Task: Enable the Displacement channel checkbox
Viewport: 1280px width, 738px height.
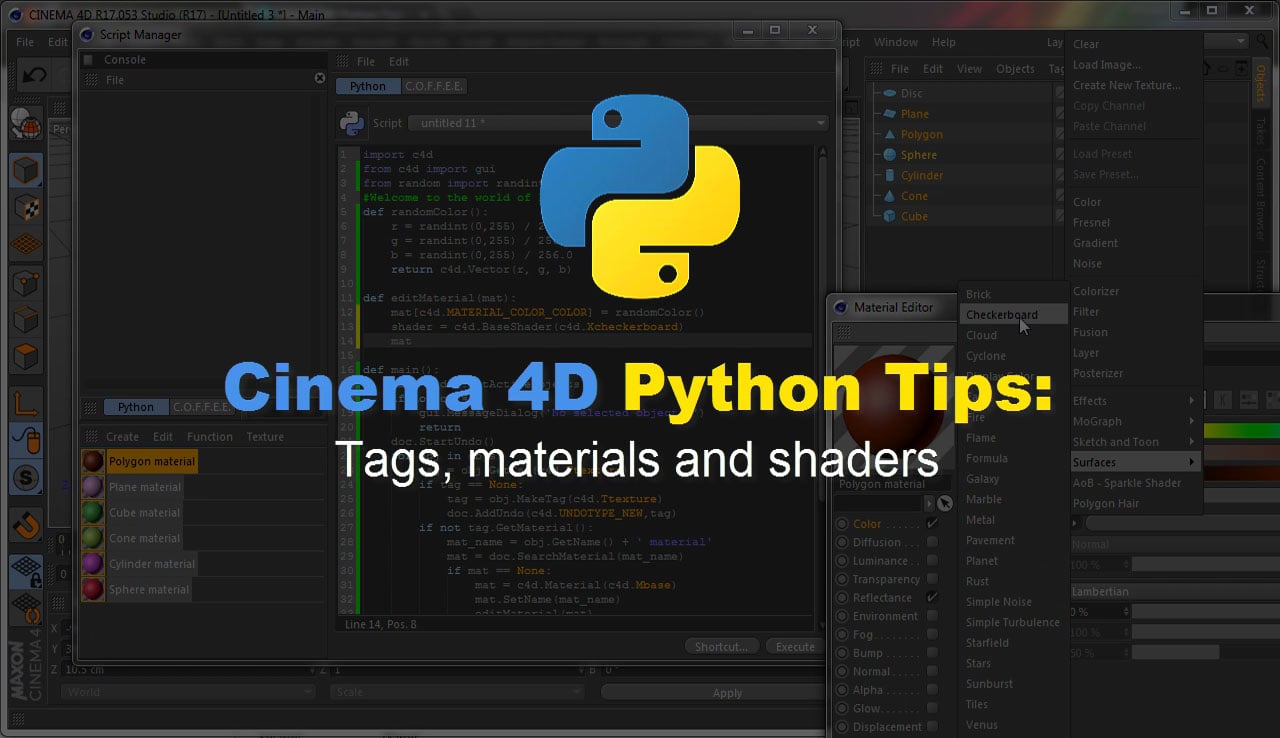Action: (932, 726)
